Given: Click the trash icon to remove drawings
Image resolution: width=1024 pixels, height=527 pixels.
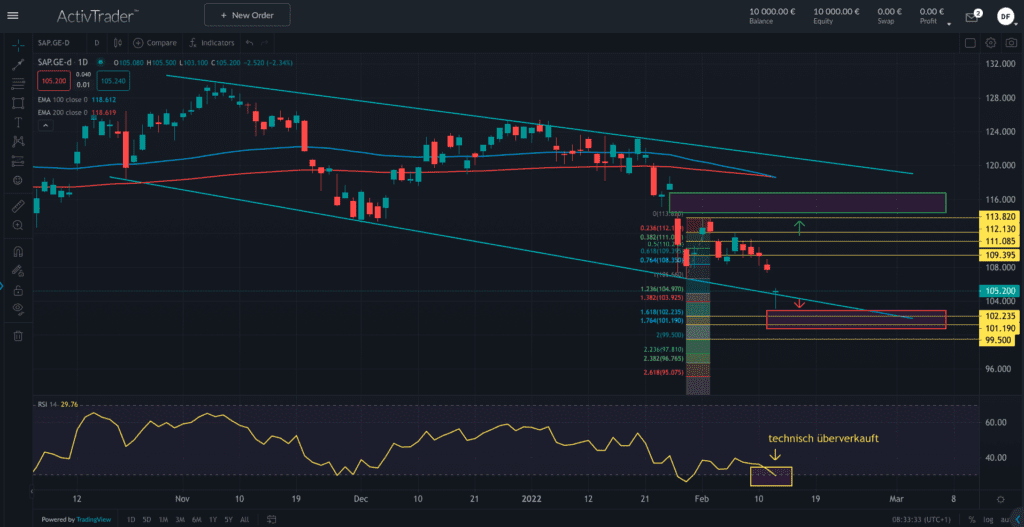Looking at the screenshot, I should (17, 336).
